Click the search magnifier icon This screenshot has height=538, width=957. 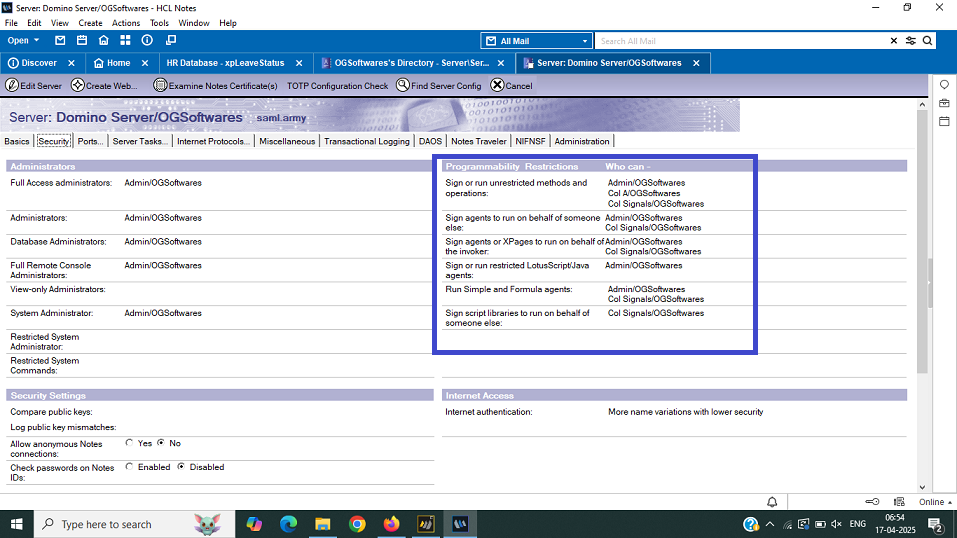[x=927, y=41]
